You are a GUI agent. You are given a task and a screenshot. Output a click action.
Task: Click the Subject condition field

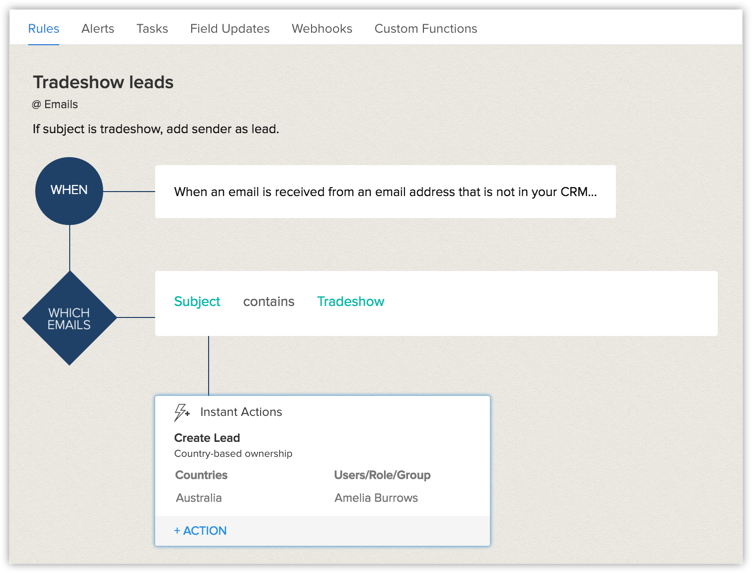pos(197,301)
